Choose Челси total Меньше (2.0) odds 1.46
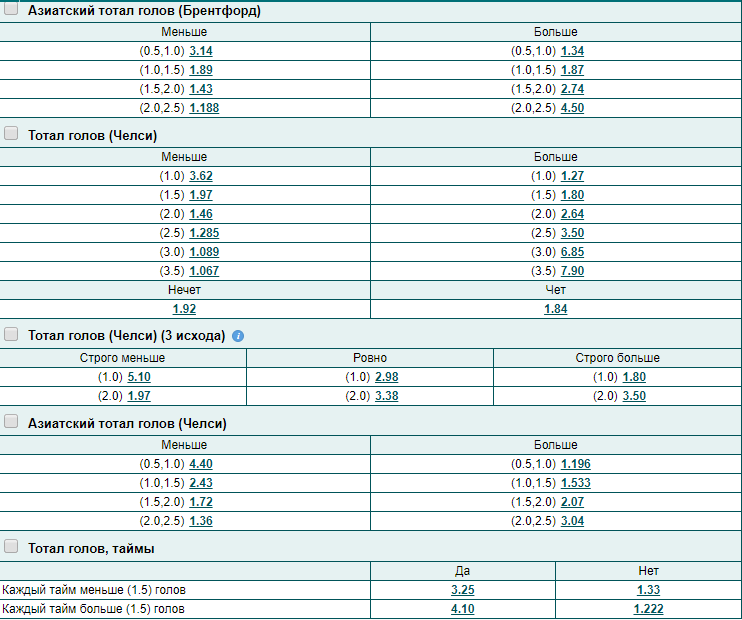This screenshot has height=620, width=742. click(x=201, y=214)
